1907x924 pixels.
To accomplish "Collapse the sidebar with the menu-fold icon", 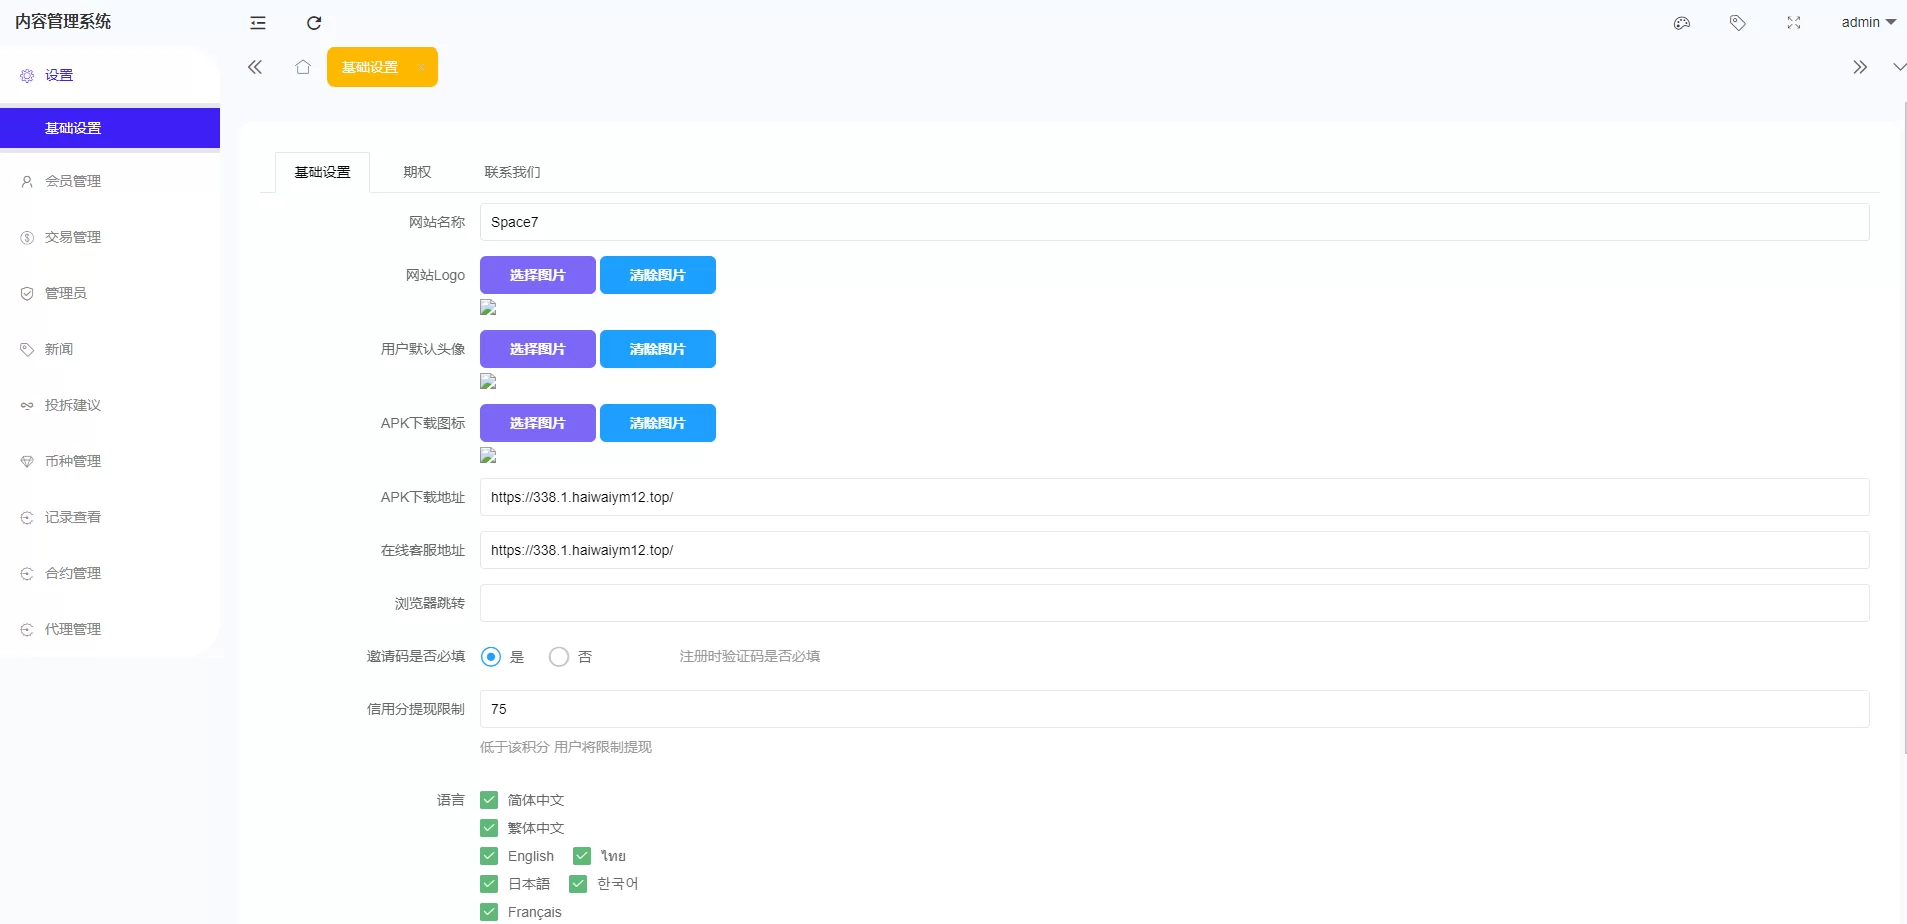I will (258, 23).
